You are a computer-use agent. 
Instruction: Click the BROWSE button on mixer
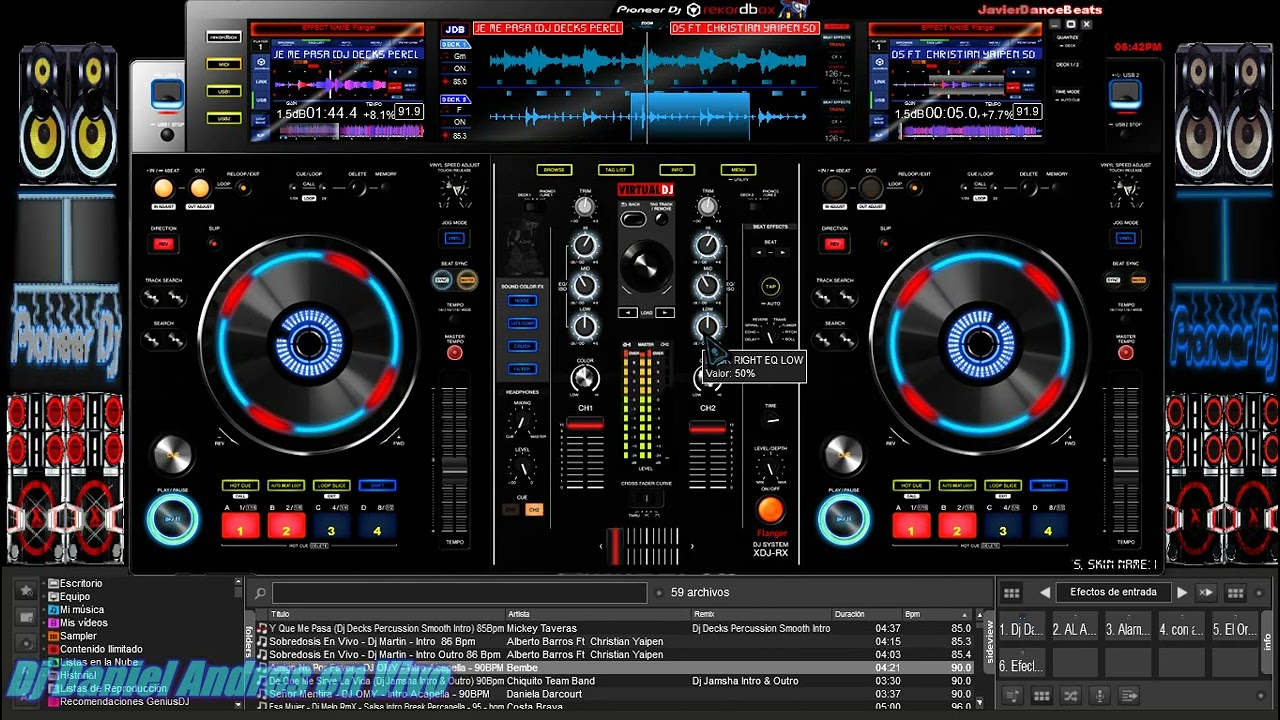[x=554, y=170]
